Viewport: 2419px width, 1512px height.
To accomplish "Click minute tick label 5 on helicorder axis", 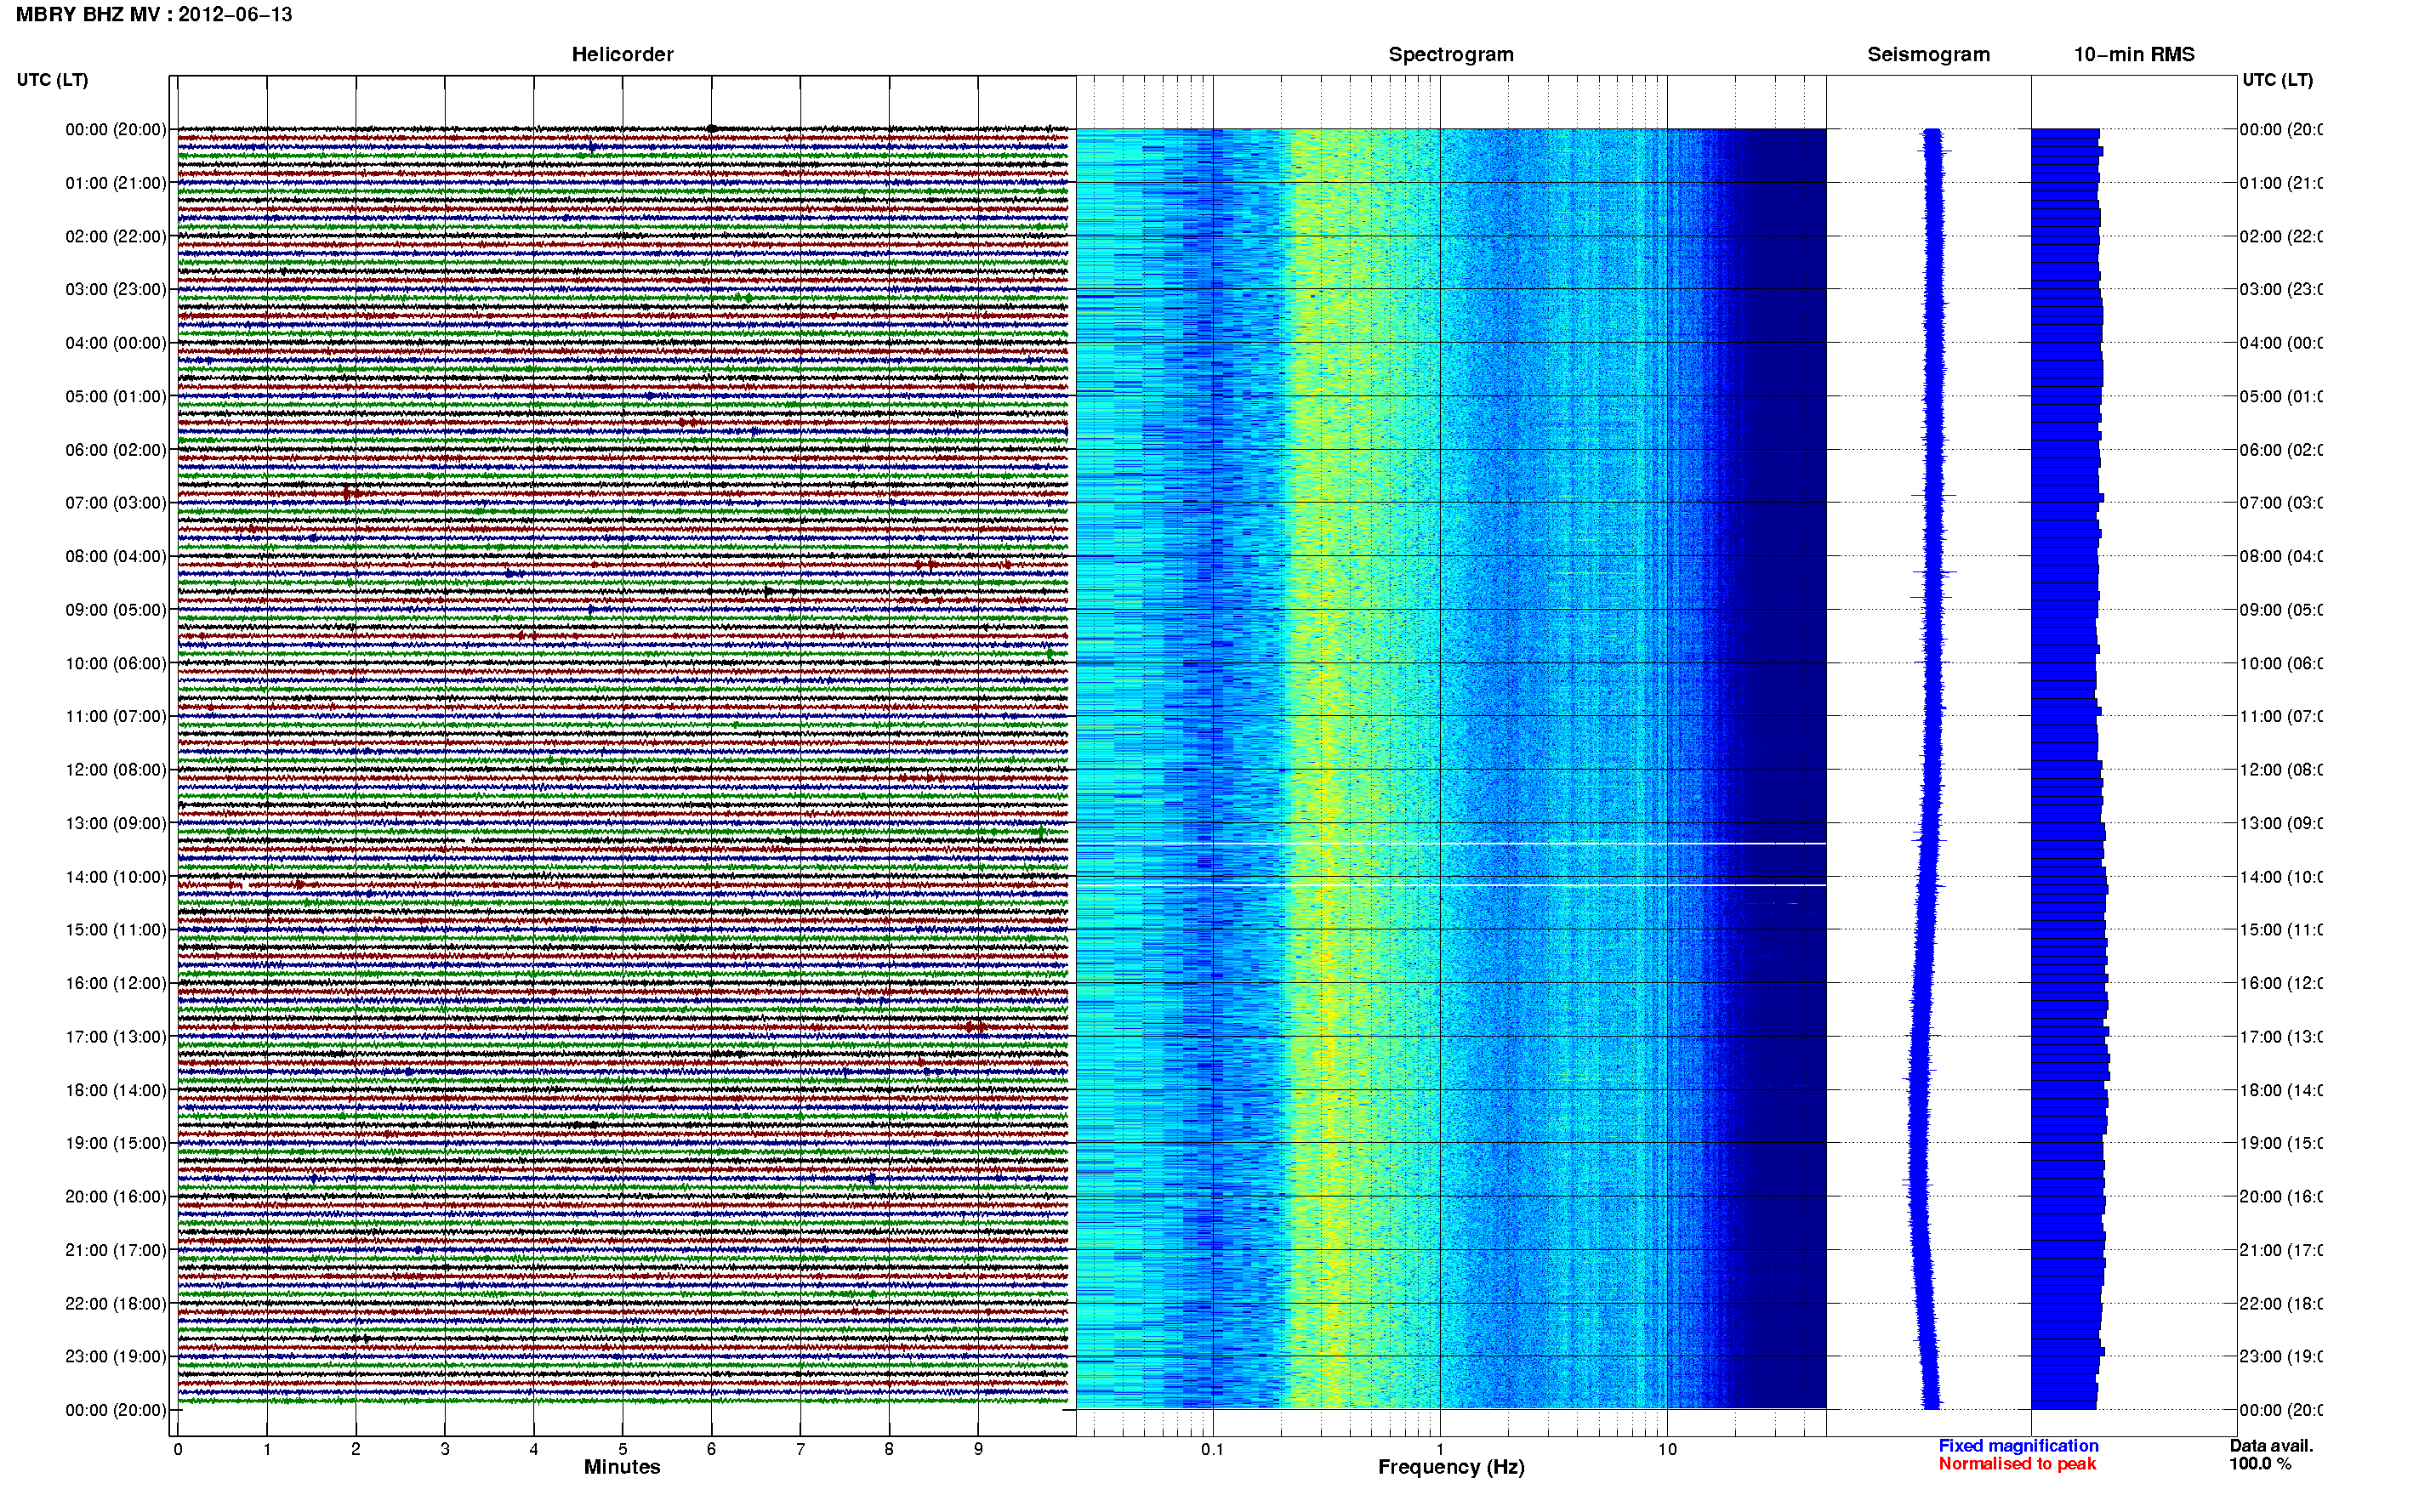I will [622, 1449].
